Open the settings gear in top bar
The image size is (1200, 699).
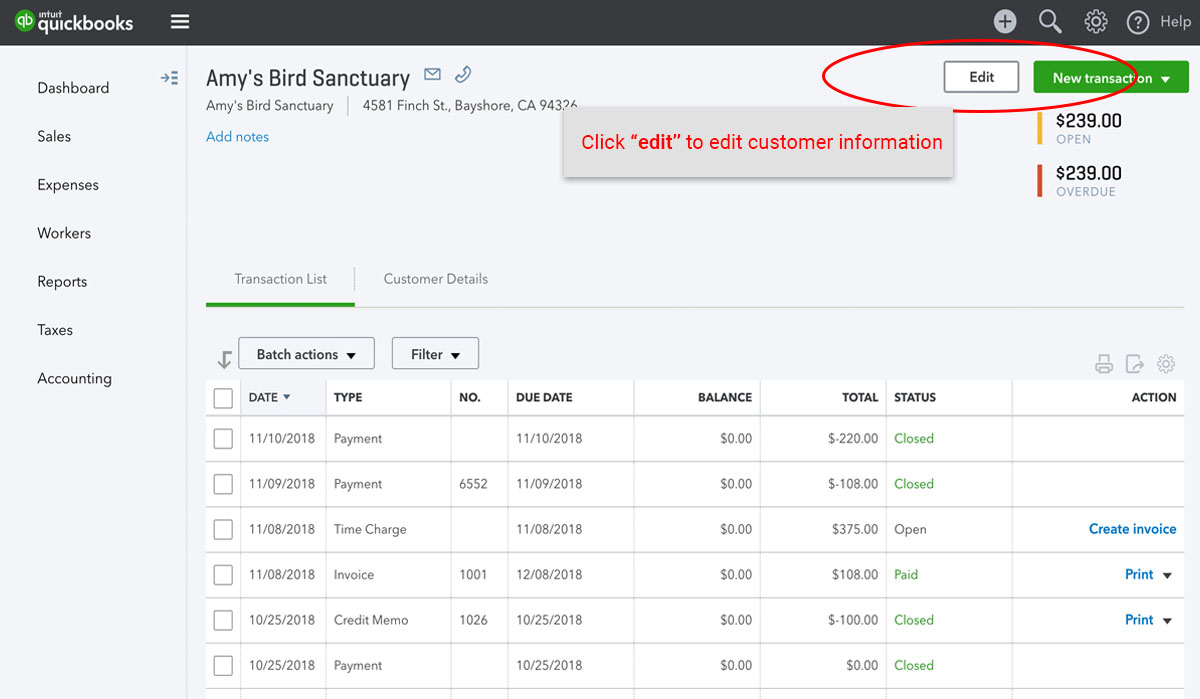coord(1096,21)
